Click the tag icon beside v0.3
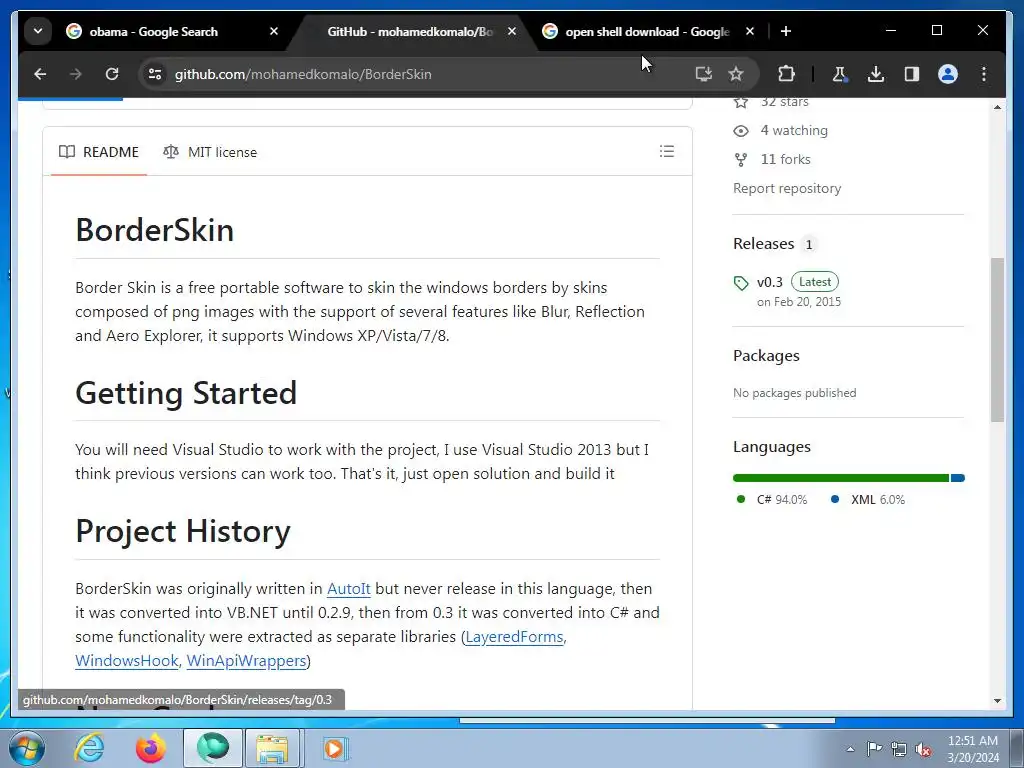1024x768 pixels. (x=741, y=283)
